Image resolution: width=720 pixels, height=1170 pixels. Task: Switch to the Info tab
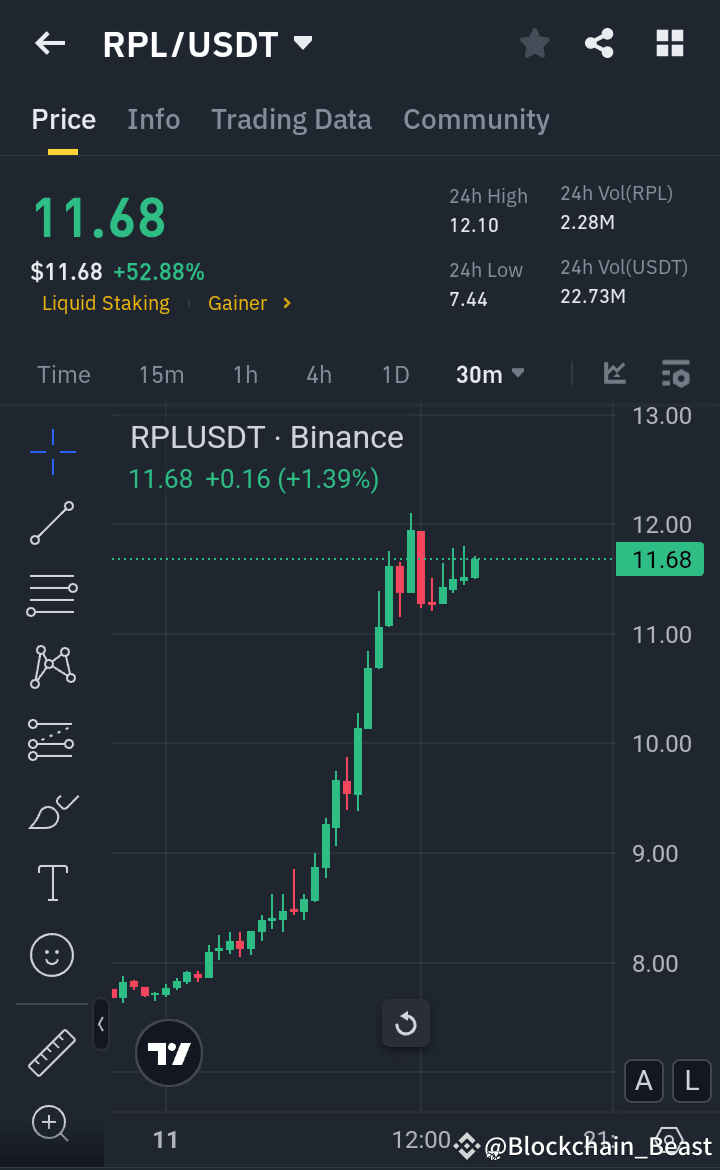[x=153, y=119]
